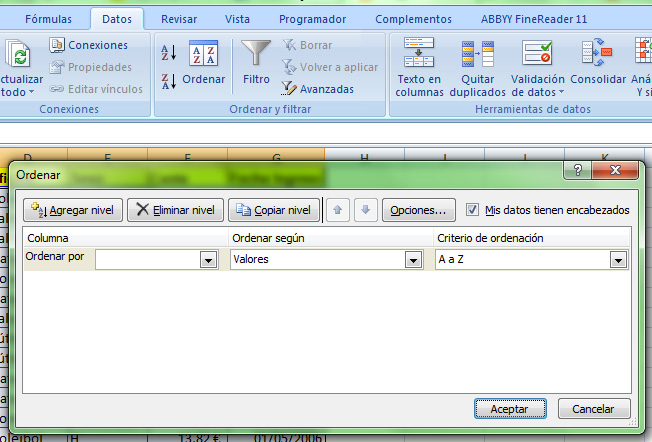Screen dimensions: 652x442
Task: Click the Cancelar button
Action: click(593, 409)
